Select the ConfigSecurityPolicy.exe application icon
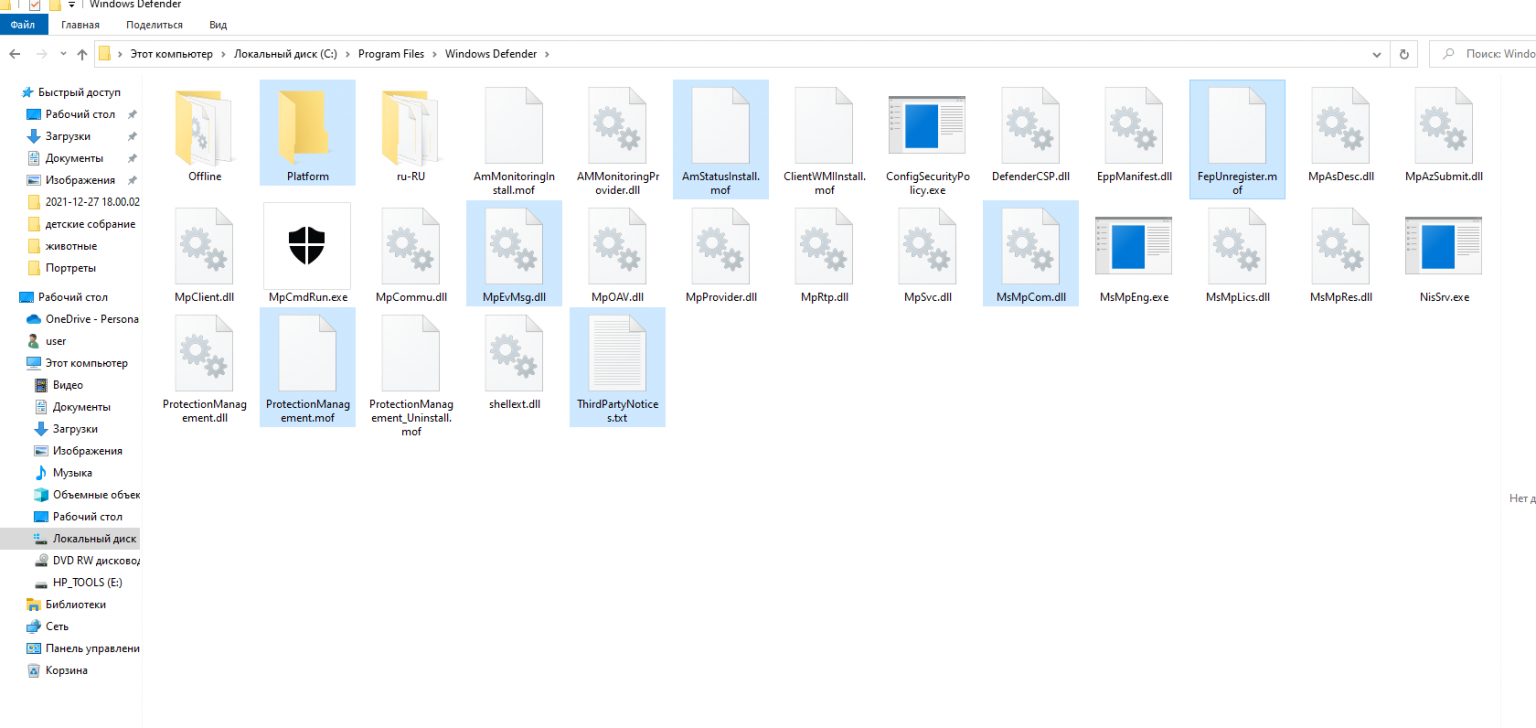The width and height of the screenshot is (1536, 728). tap(928, 126)
